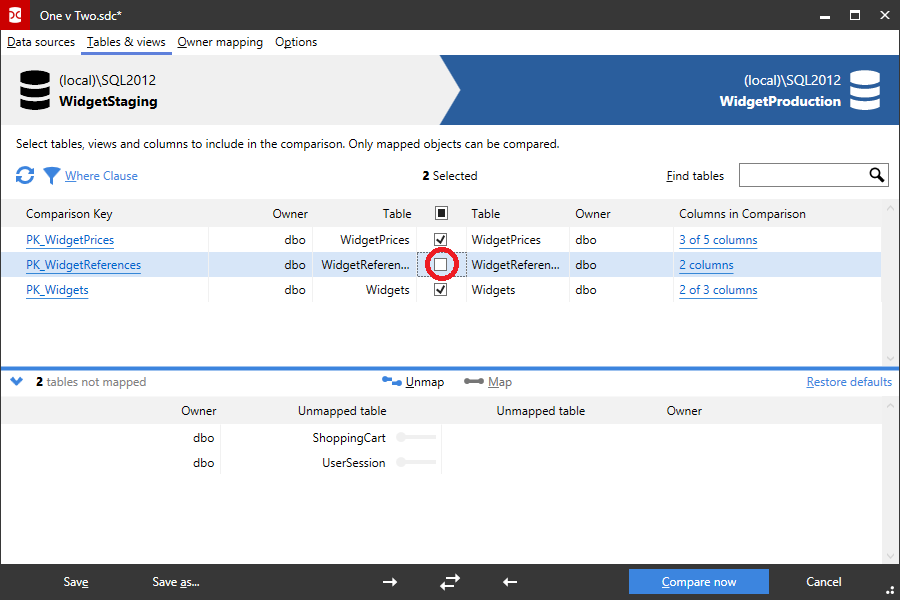Click the Map icon
This screenshot has width=900, height=600.
(x=474, y=381)
